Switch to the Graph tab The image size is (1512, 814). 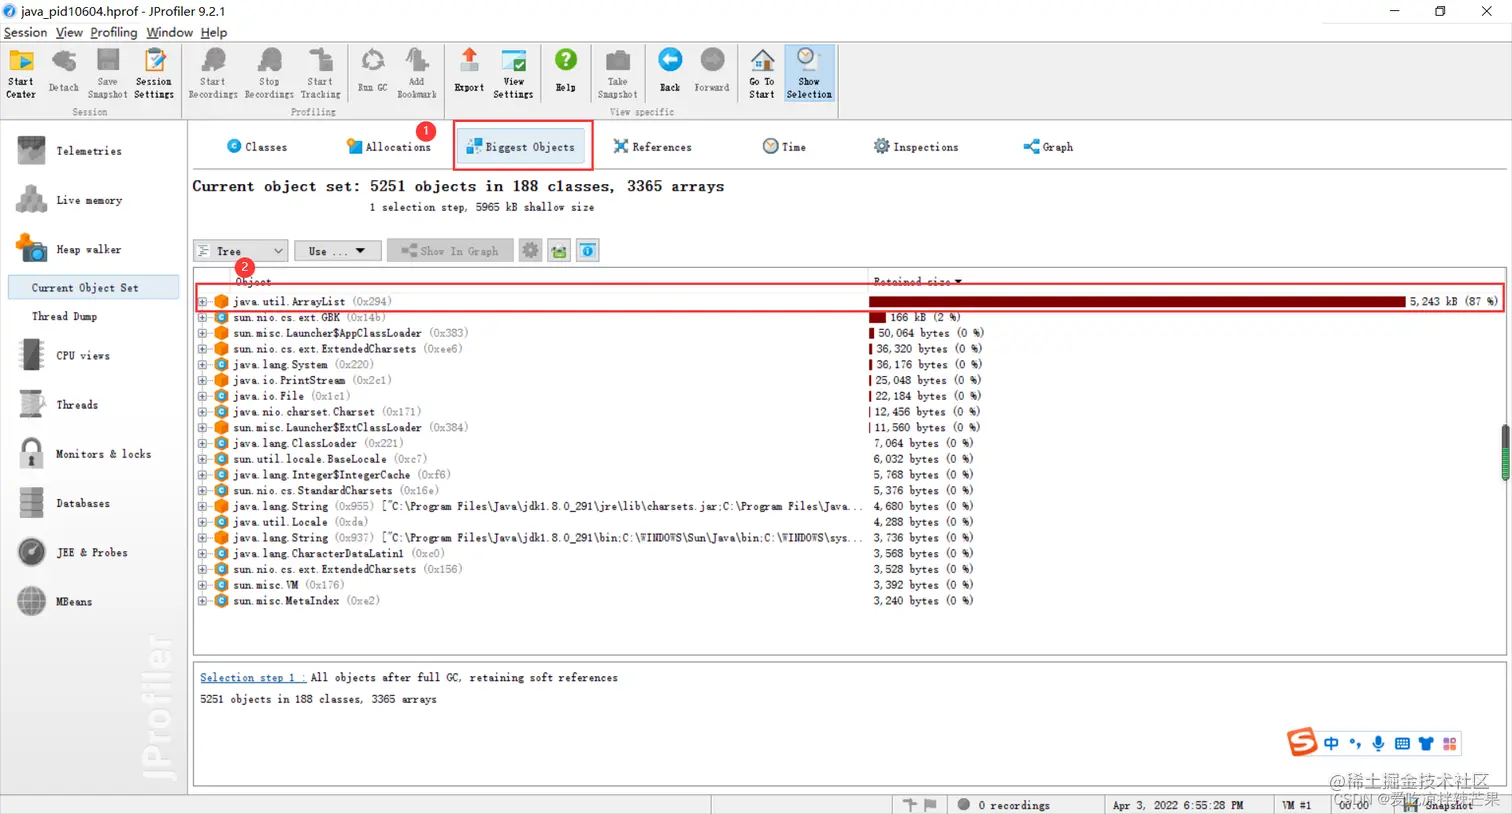(1048, 147)
